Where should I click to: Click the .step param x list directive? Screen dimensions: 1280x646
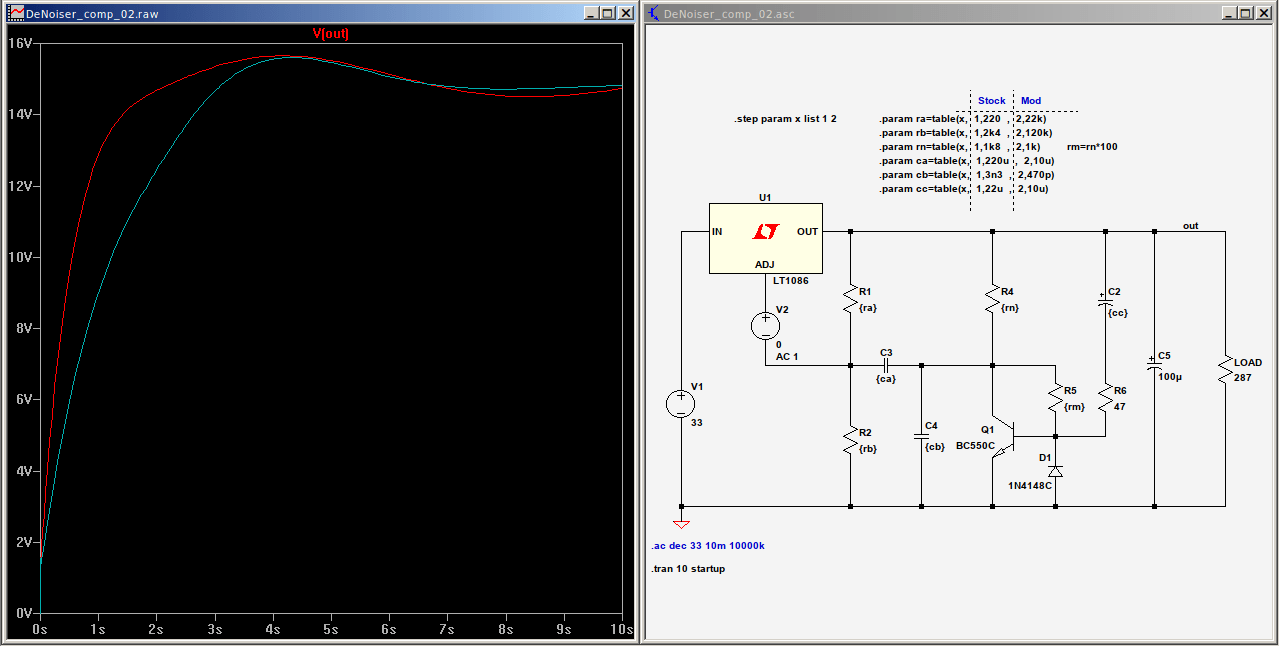tap(785, 119)
